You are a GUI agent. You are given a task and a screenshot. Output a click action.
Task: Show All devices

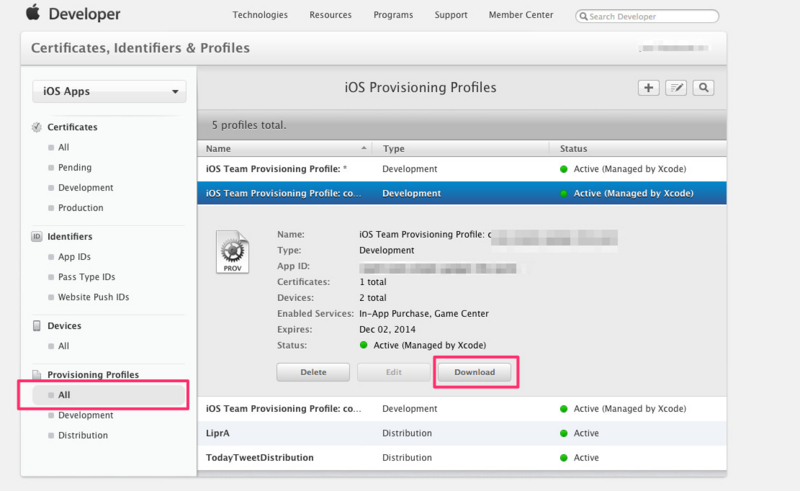pyautogui.click(x=63, y=346)
